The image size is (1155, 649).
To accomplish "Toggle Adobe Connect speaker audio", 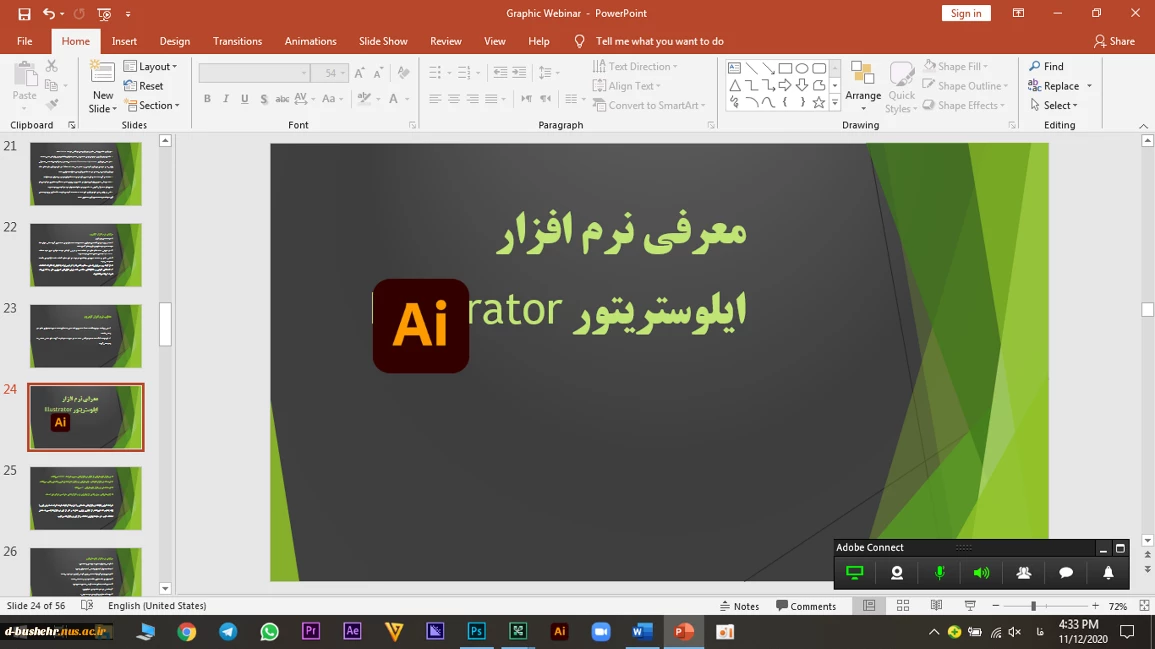I will [981, 573].
